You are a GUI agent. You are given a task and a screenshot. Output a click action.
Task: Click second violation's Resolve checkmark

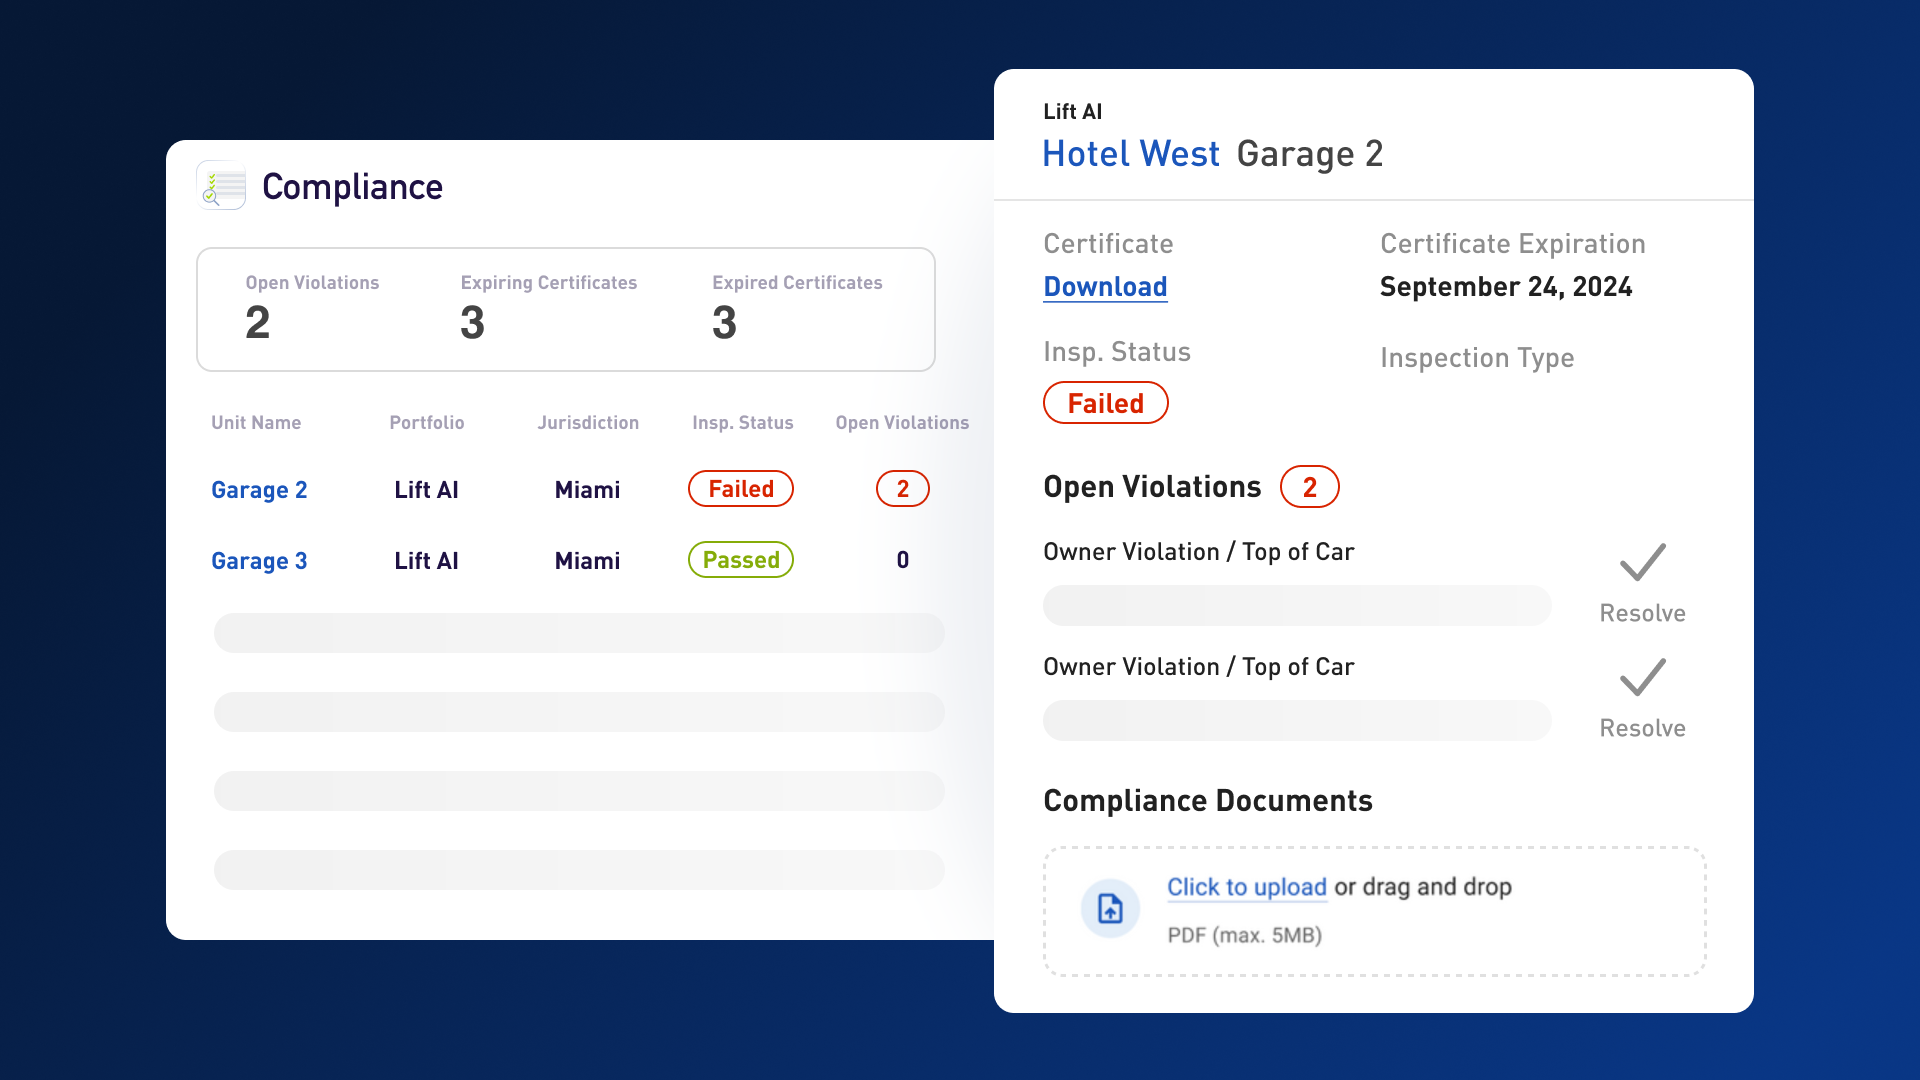point(1642,678)
